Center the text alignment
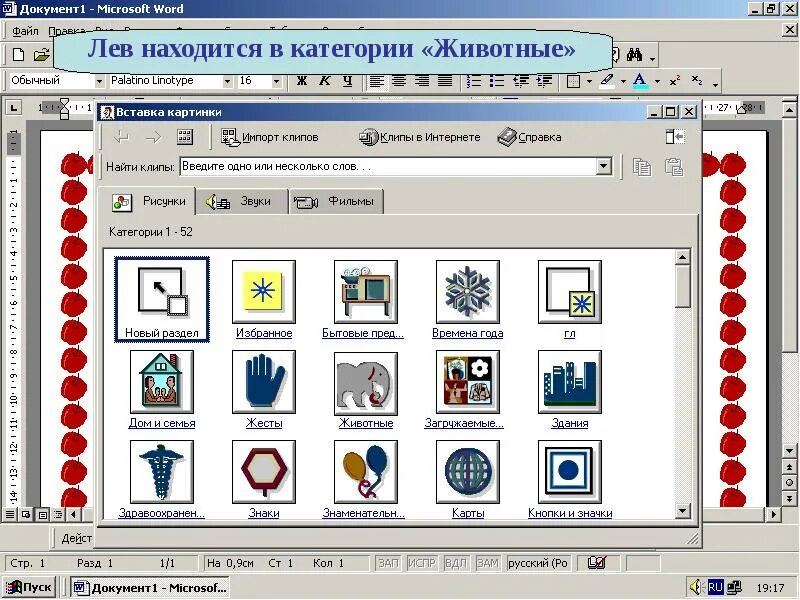This screenshot has width=800, height=600. point(399,81)
